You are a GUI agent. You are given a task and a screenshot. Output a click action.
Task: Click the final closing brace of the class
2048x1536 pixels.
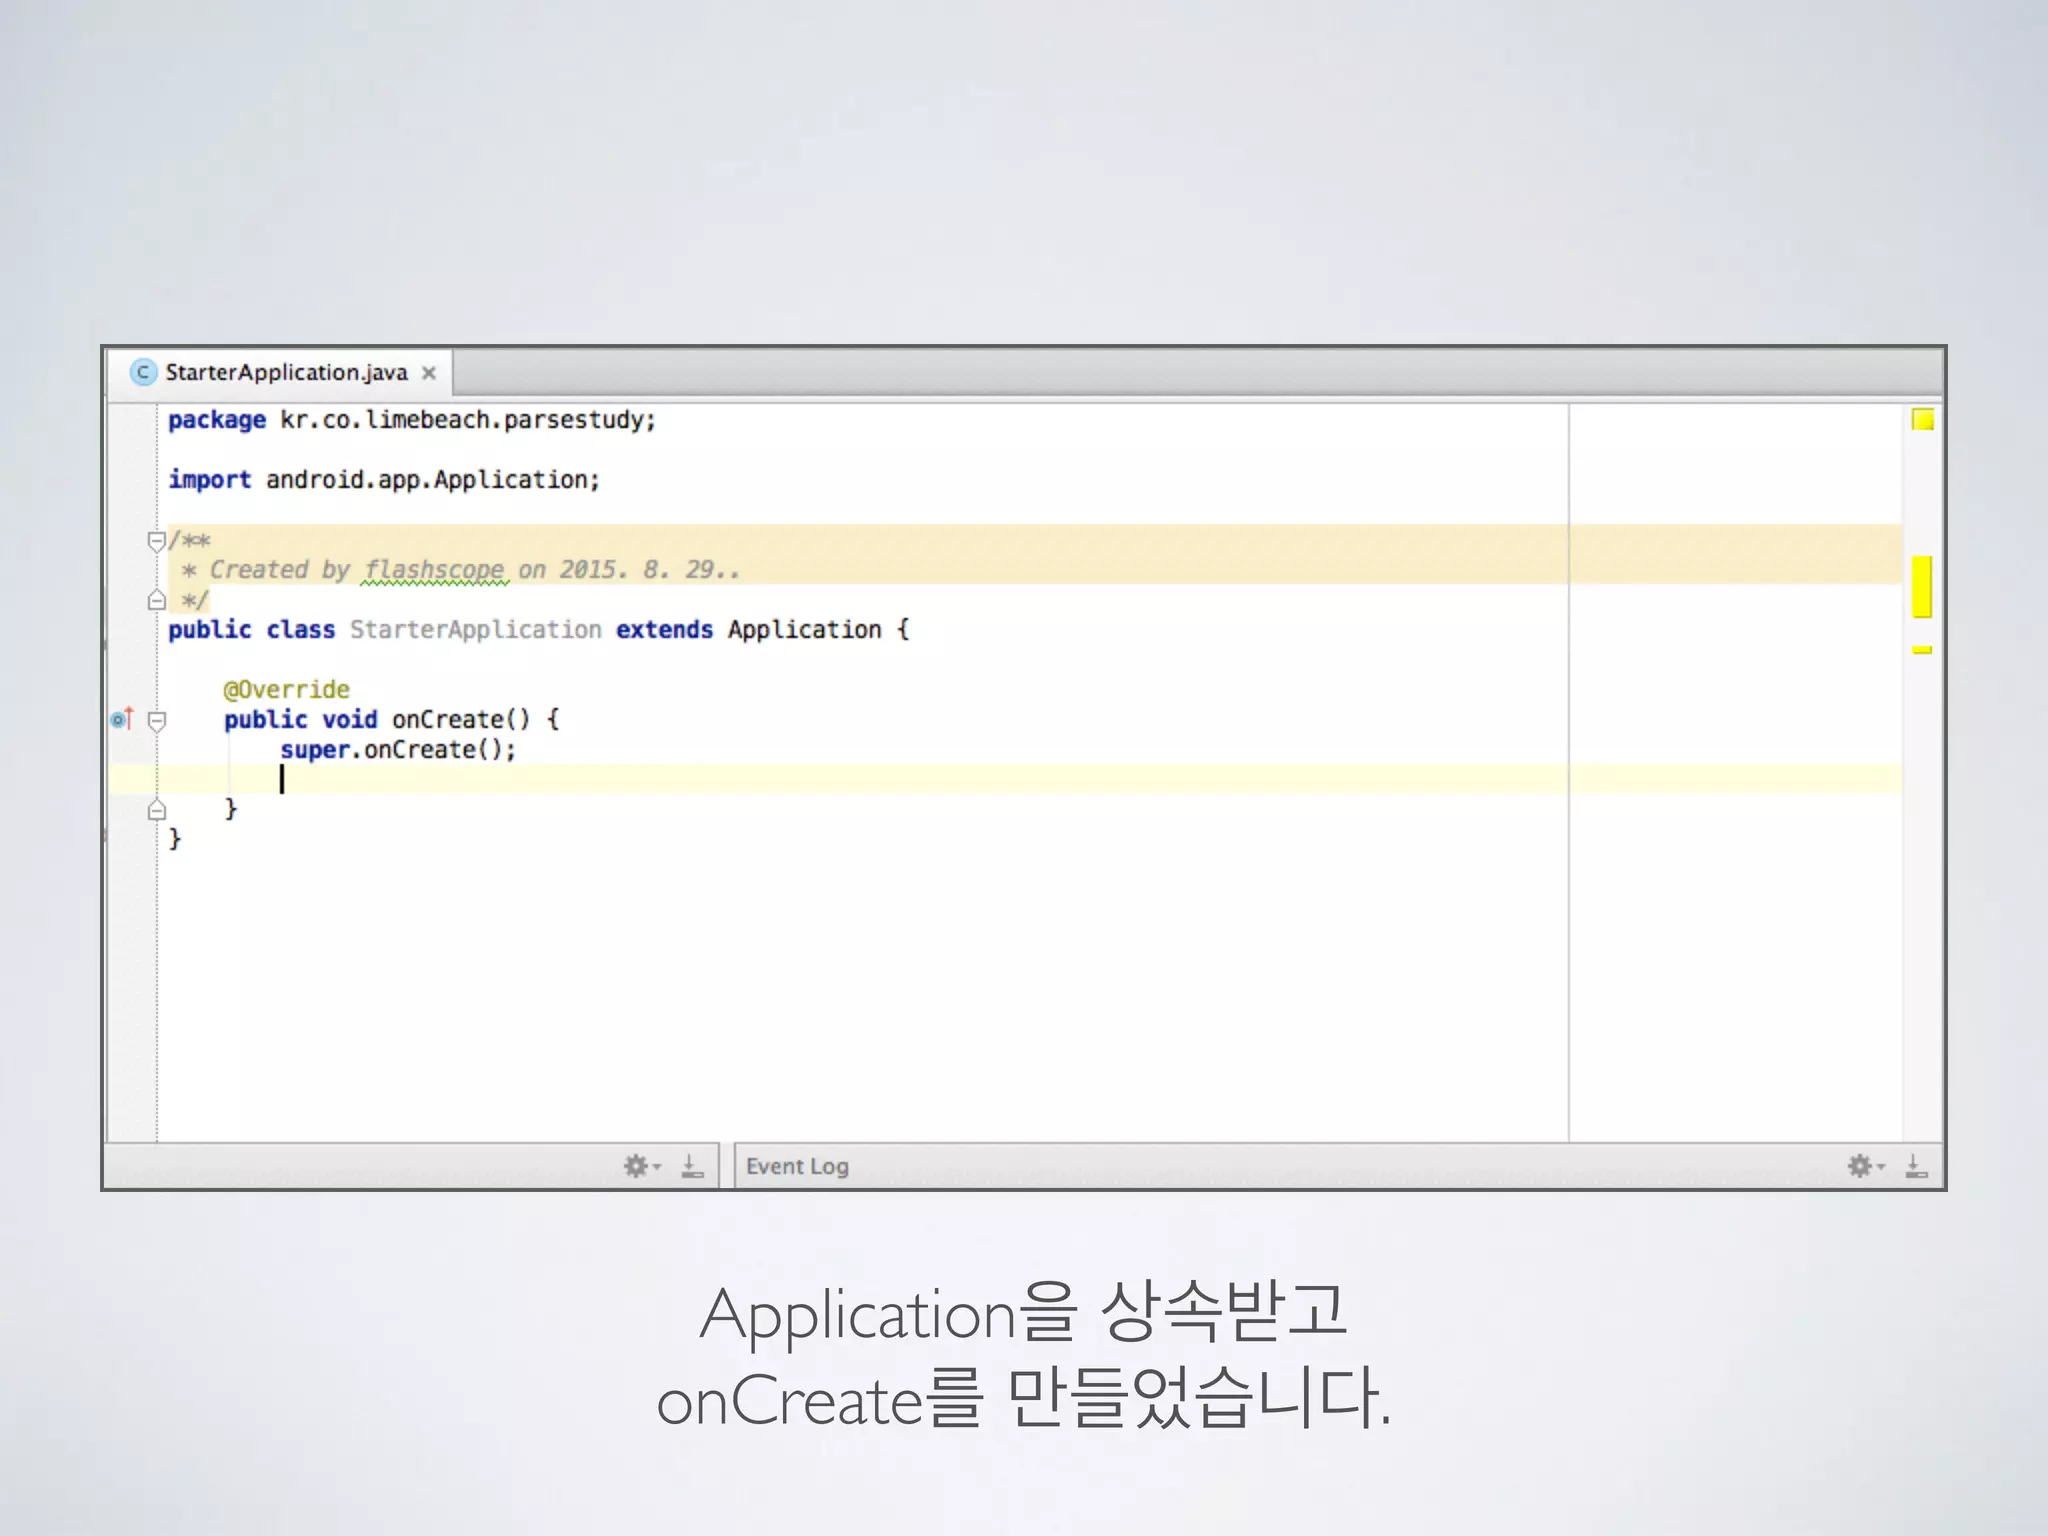coord(175,839)
